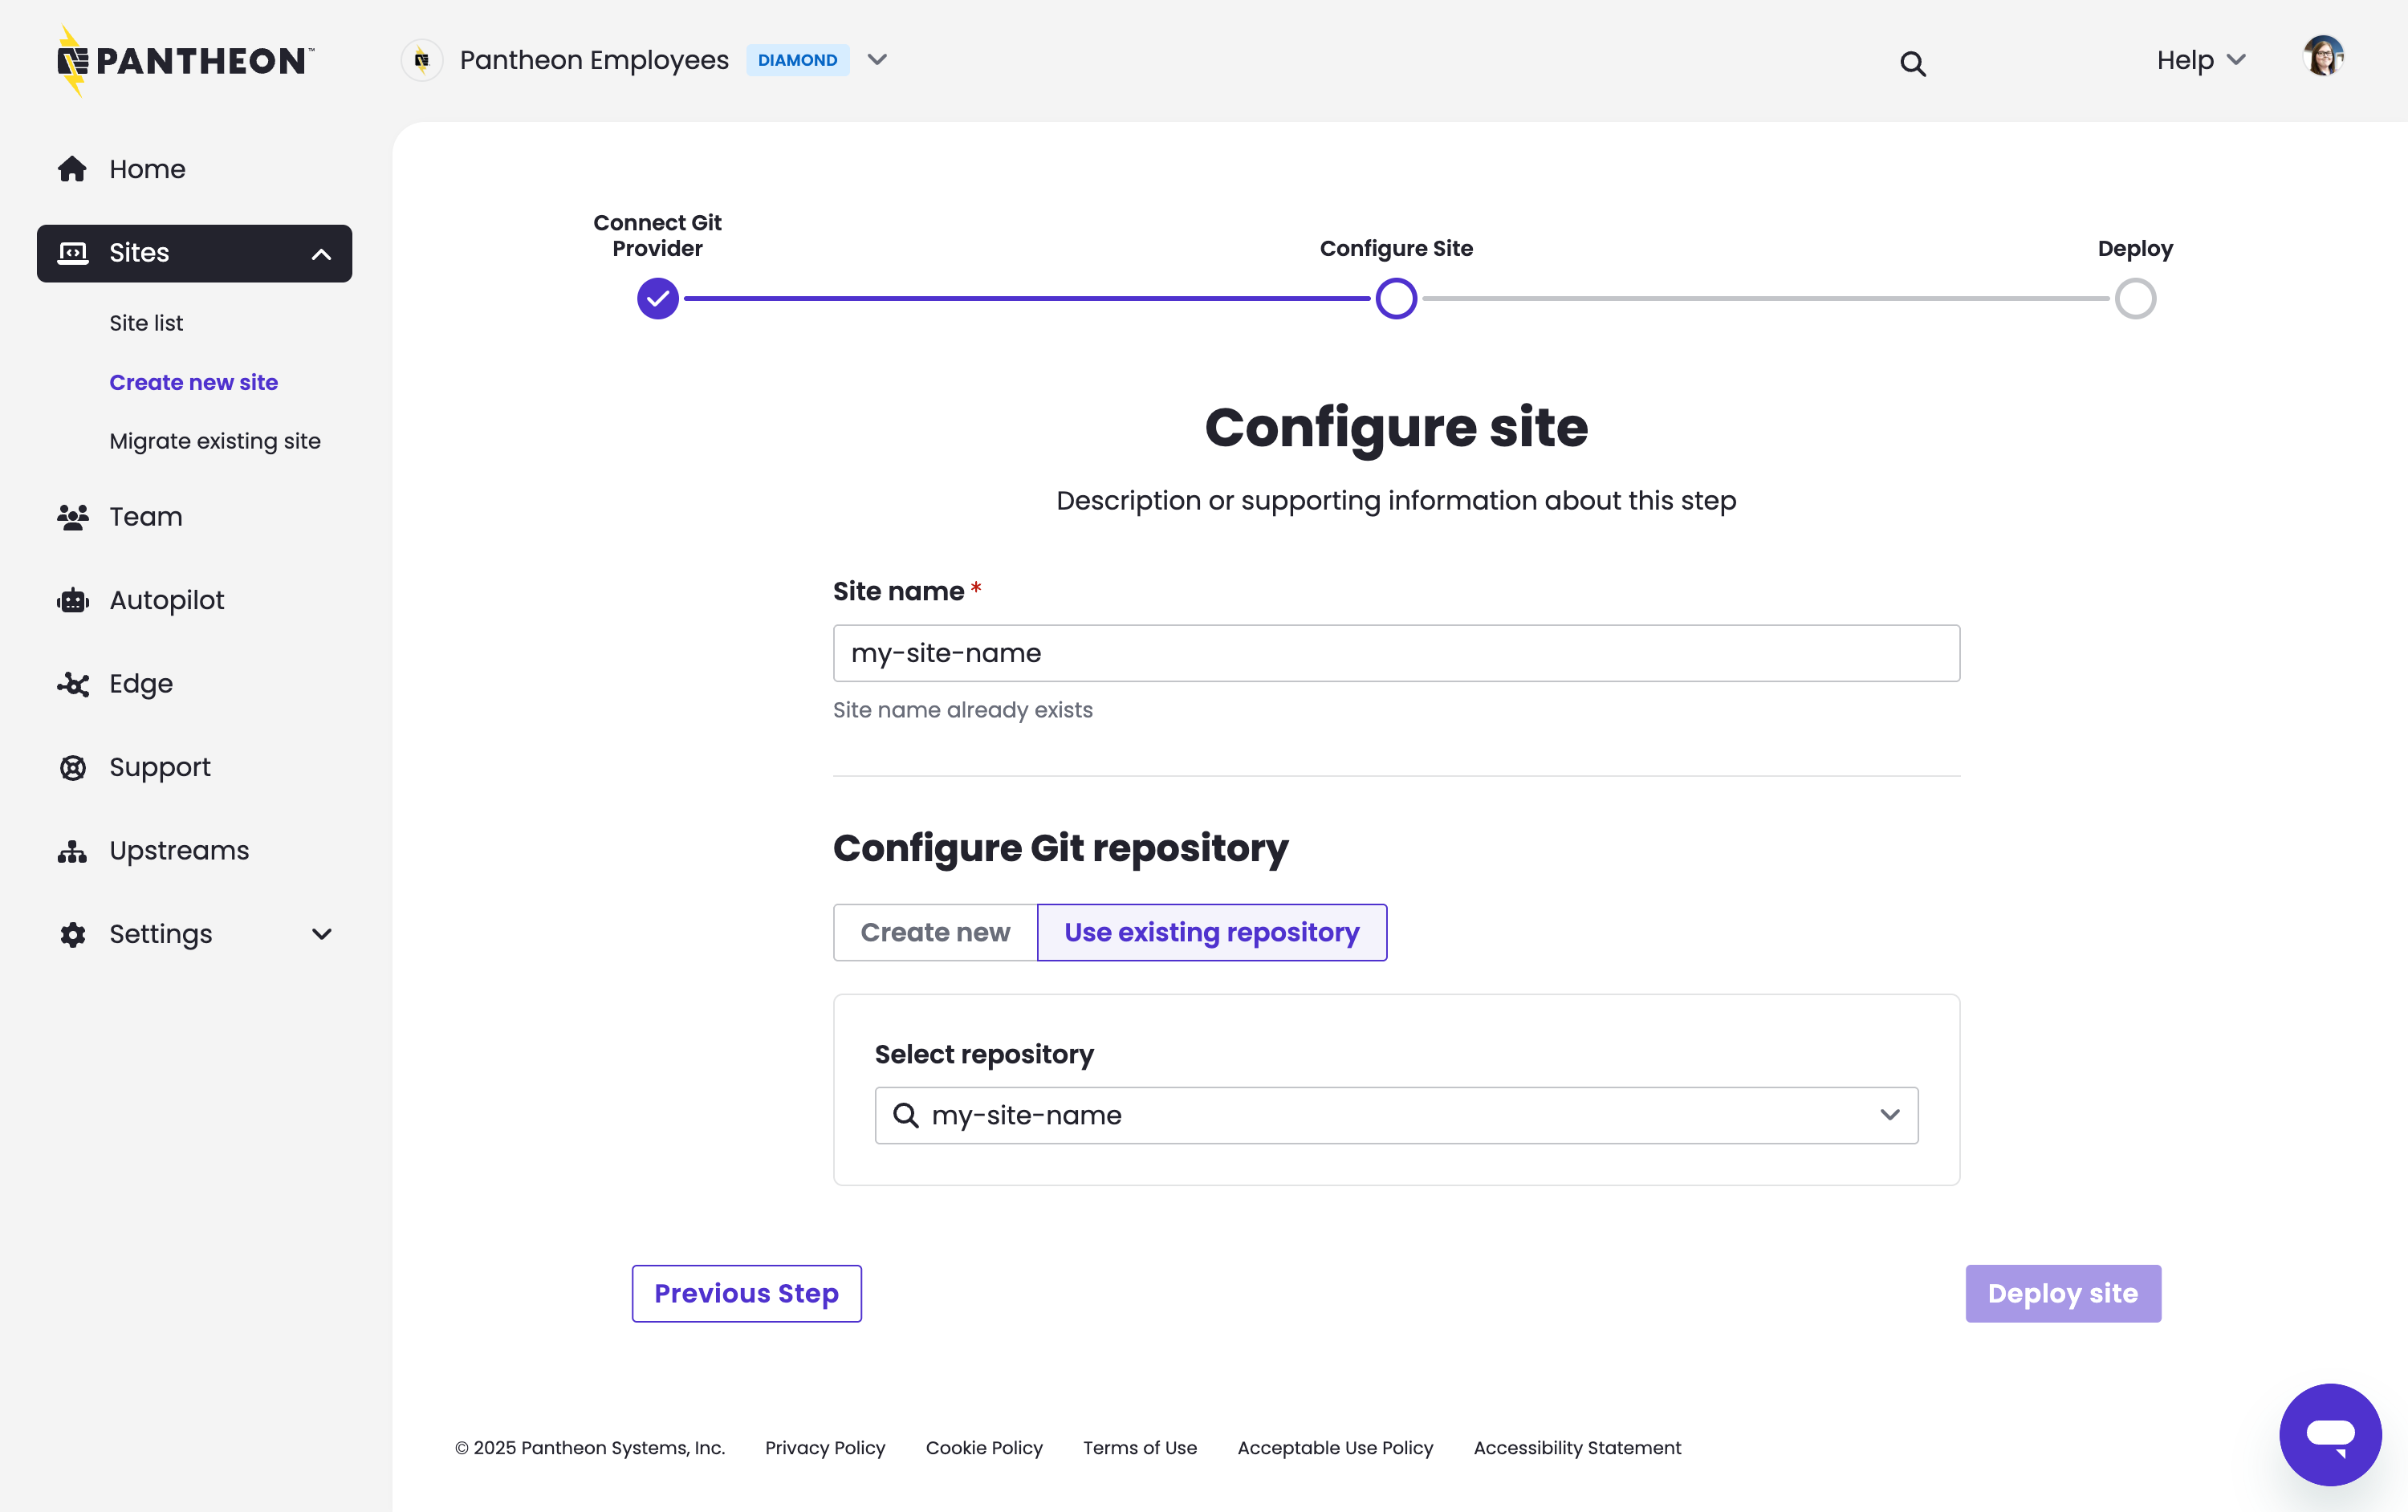Select the Edge icon in sidebar
2408x1512 pixels.
73,684
